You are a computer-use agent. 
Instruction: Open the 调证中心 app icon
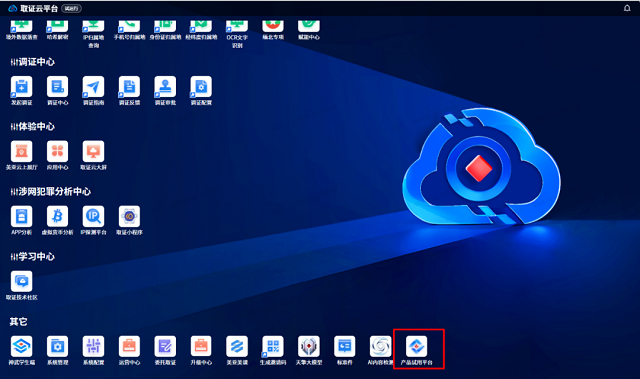click(x=58, y=86)
